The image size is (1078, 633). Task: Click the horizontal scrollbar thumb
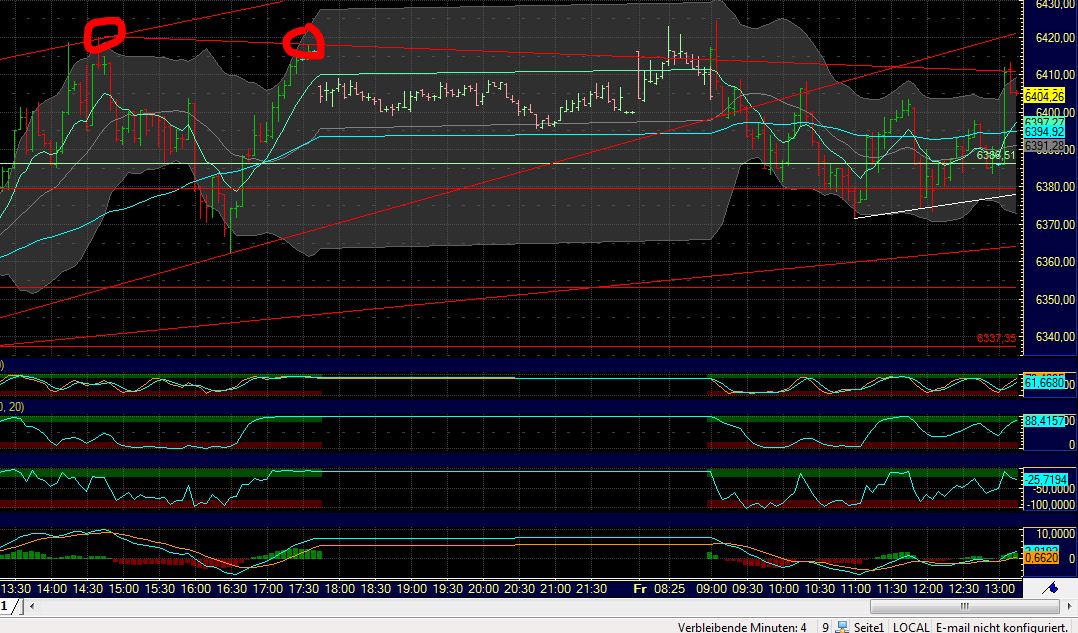965,606
